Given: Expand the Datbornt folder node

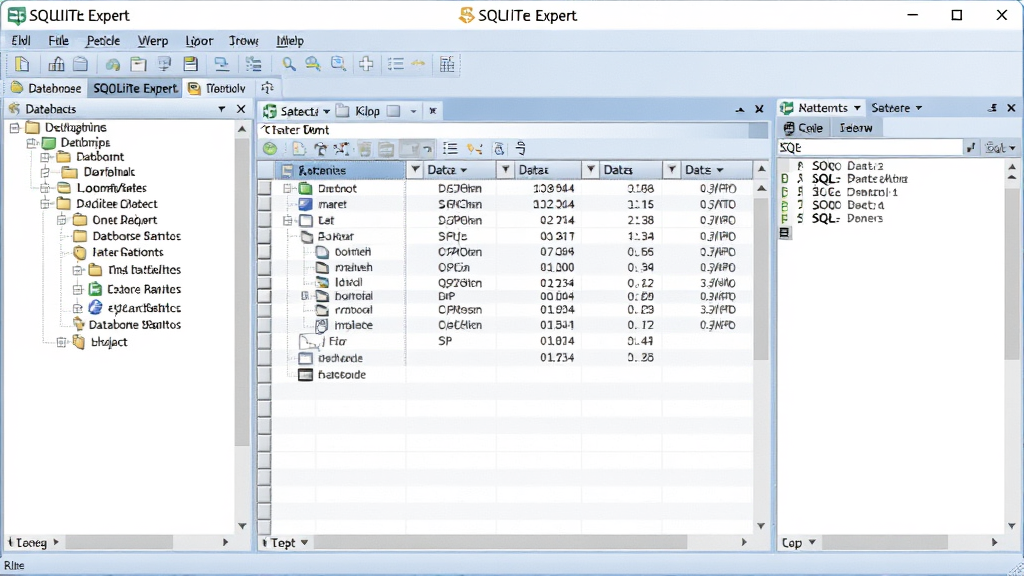Looking at the screenshot, I should pos(46,157).
